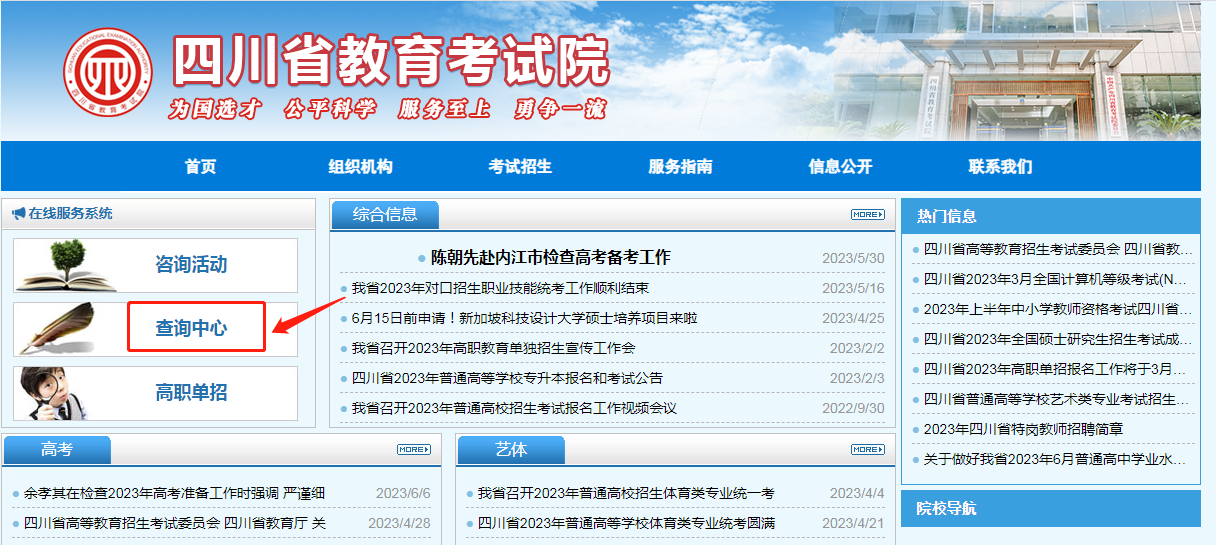The width and height of the screenshot is (1216, 545).
Task: Open 组织机构 navigation menu
Action: [360, 166]
